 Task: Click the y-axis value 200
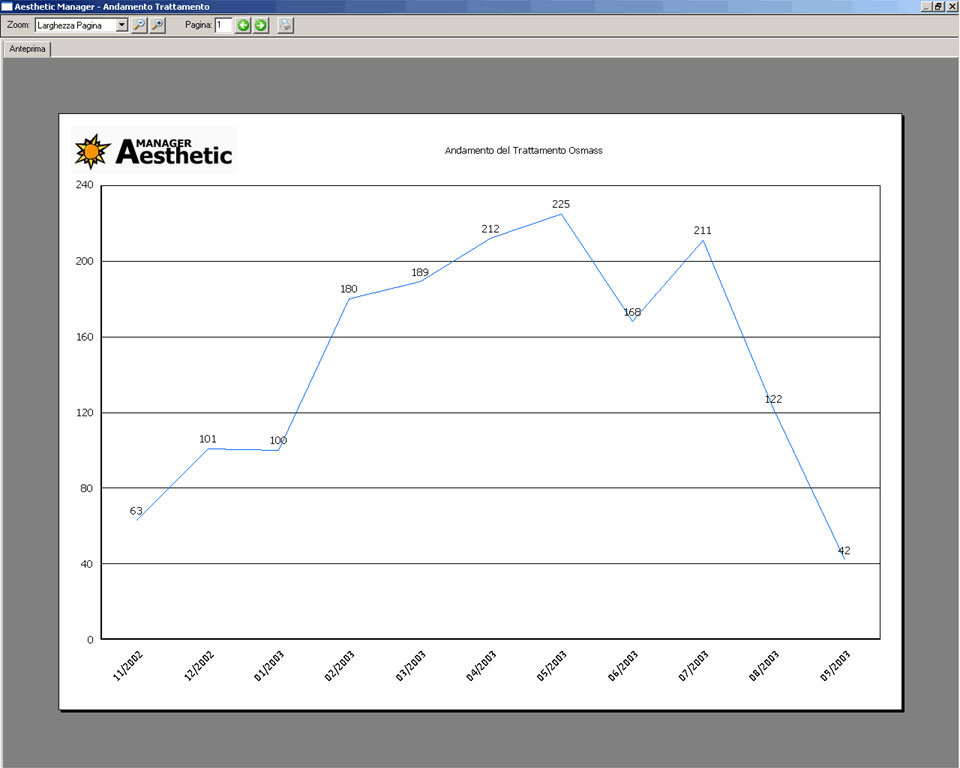(x=84, y=262)
